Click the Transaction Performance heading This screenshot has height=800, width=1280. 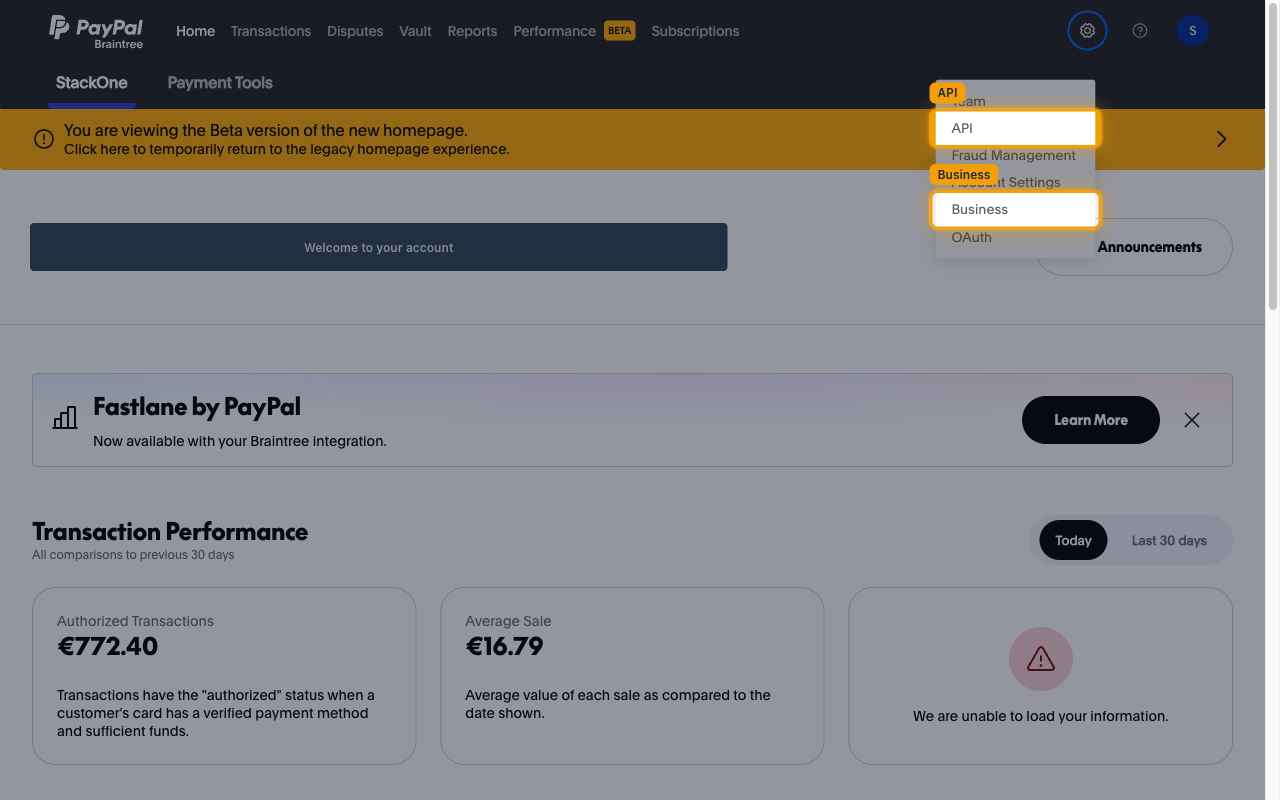coord(170,531)
